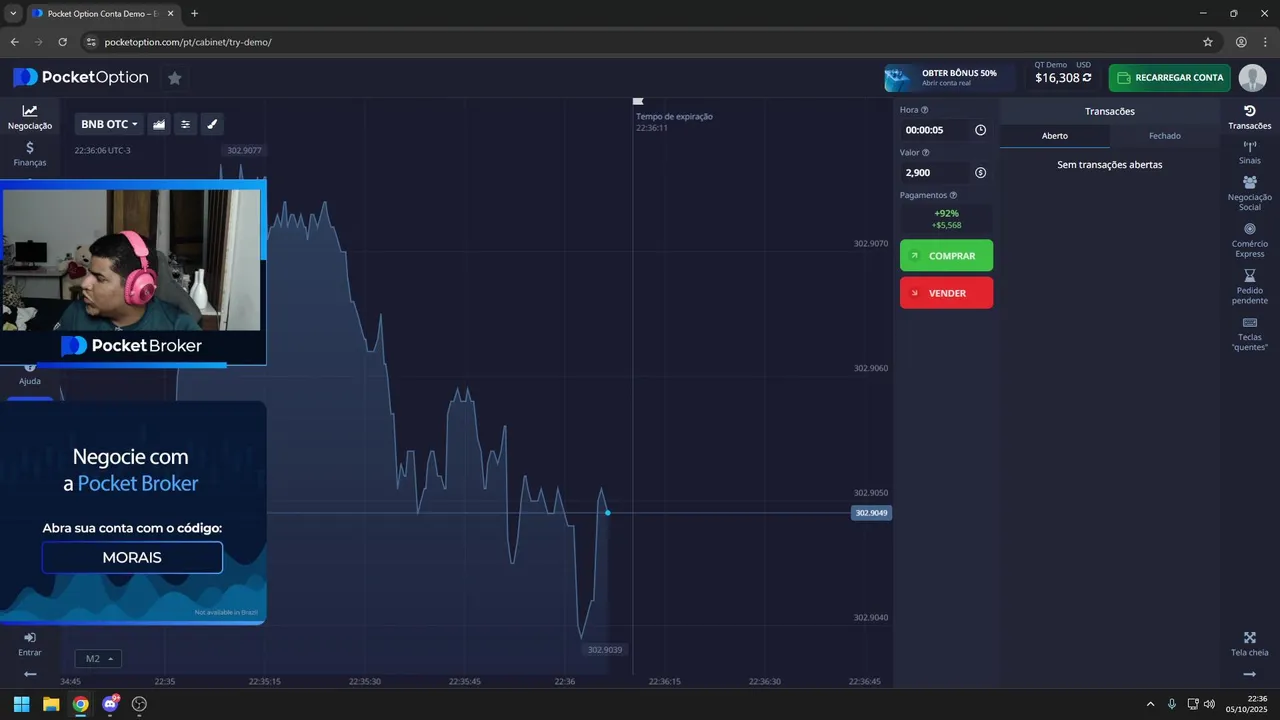Click Pagamentos help question icon
Screen dimensions: 1280x720
coord(953,196)
